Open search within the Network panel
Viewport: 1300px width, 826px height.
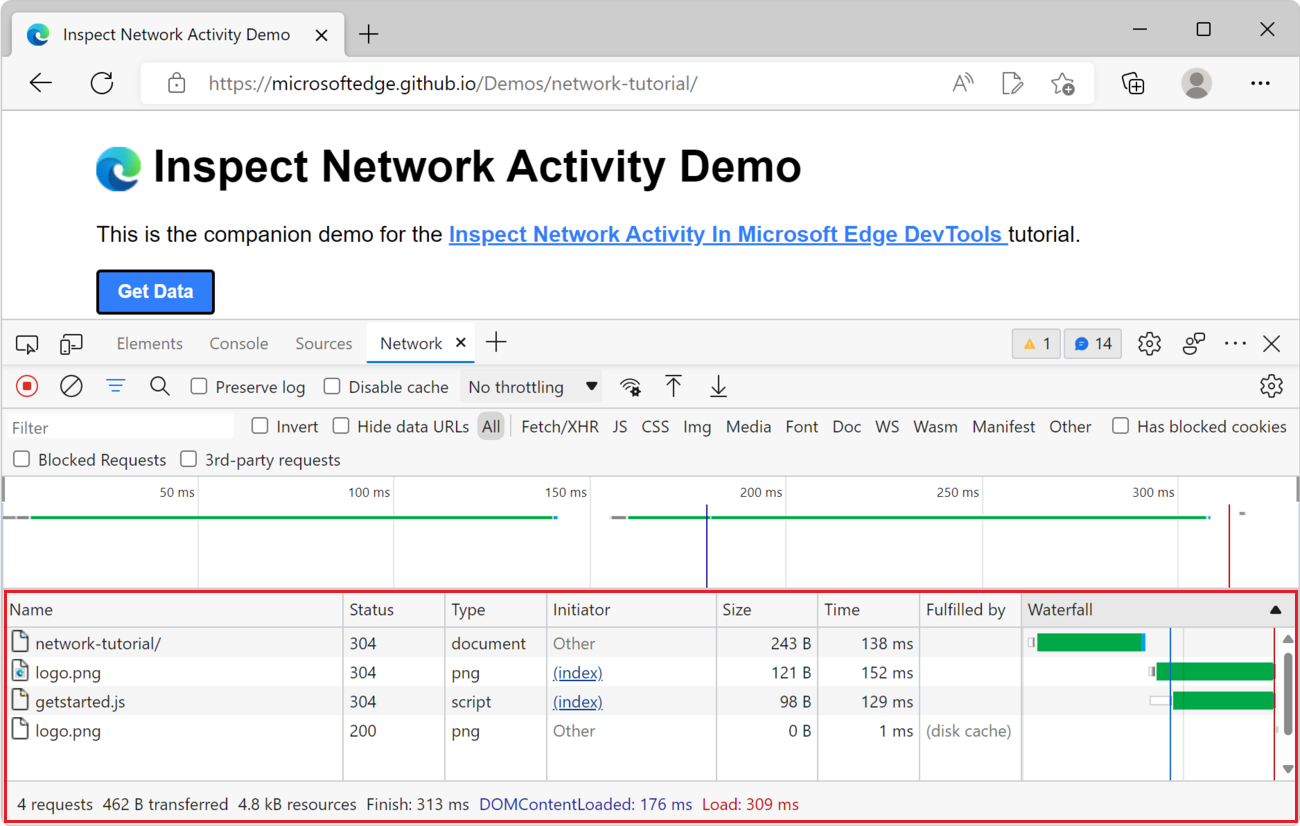coord(160,386)
